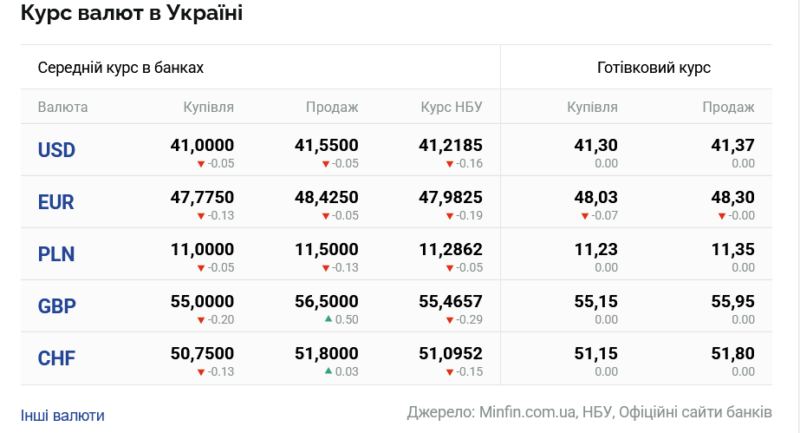Switch to "Середній курс в банках" tab
The image size is (800, 433).
[121, 68]
